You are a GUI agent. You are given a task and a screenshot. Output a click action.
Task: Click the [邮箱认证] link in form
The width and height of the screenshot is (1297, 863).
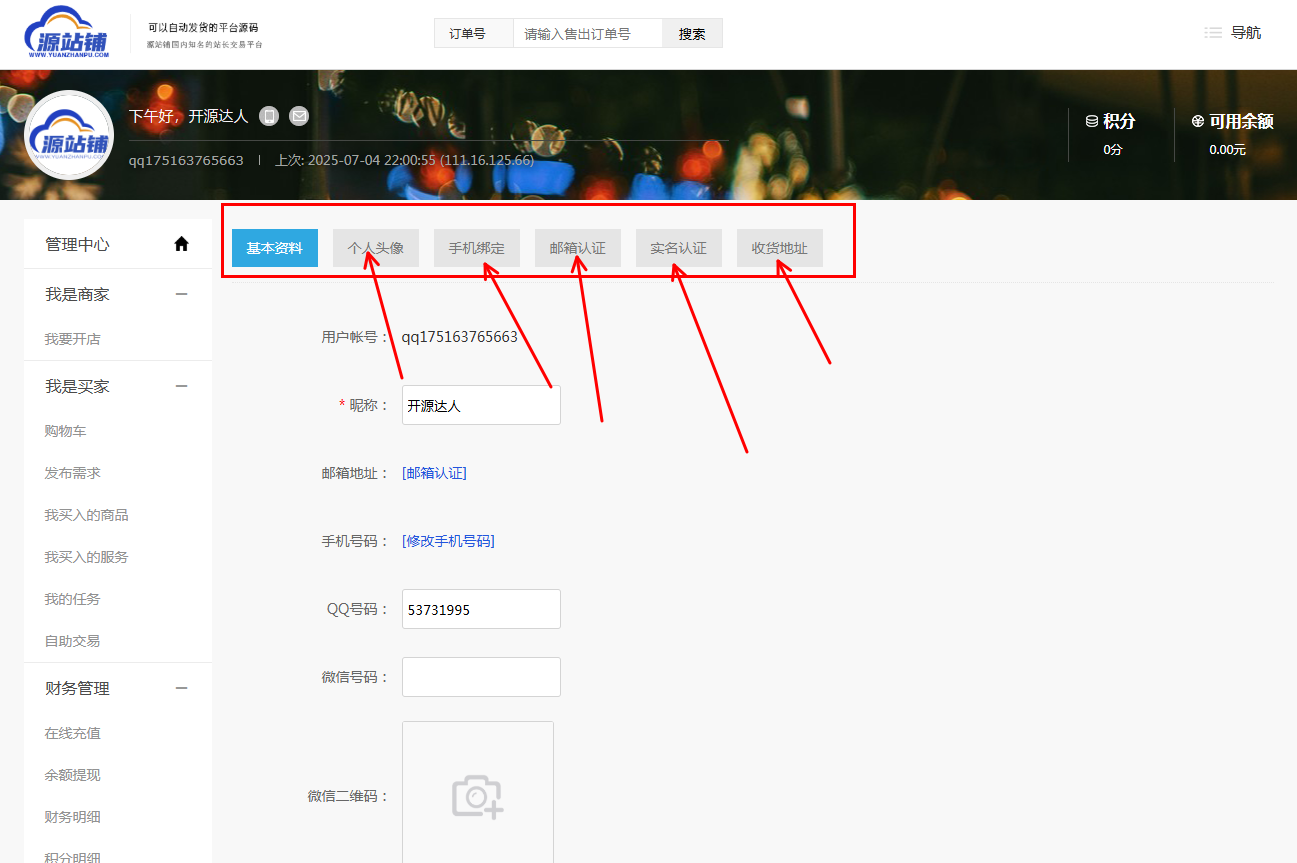(x=434, y=473)
